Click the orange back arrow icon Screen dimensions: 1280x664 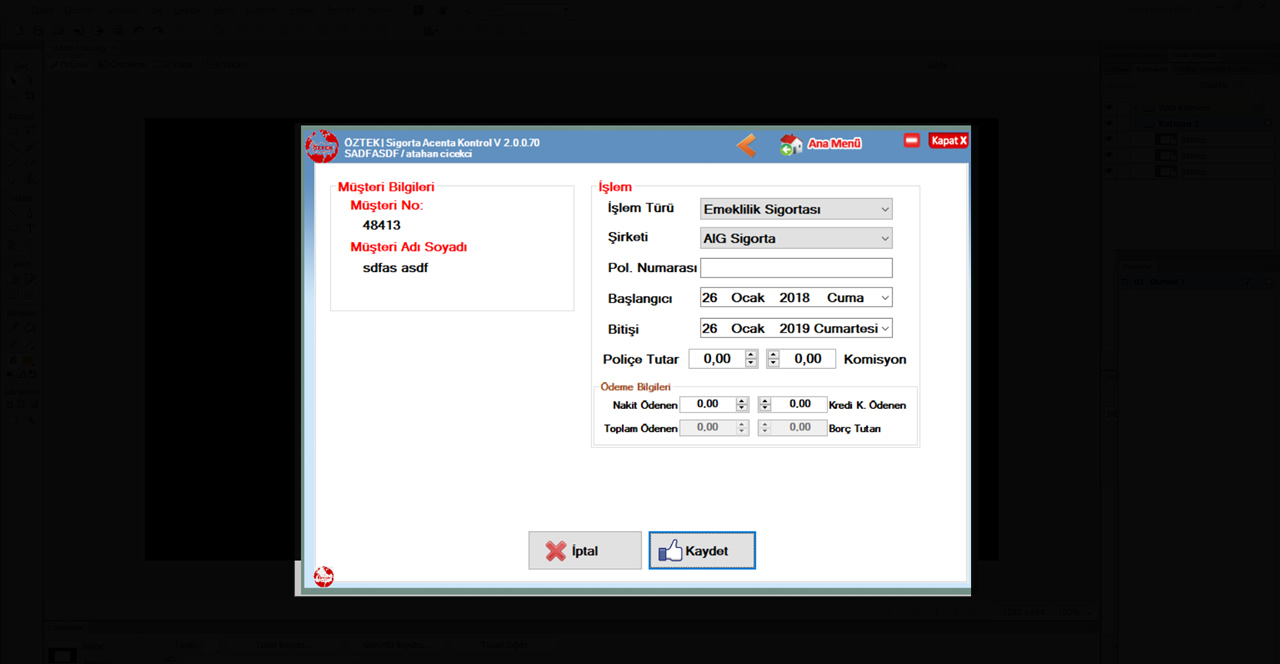pos(746,145)
